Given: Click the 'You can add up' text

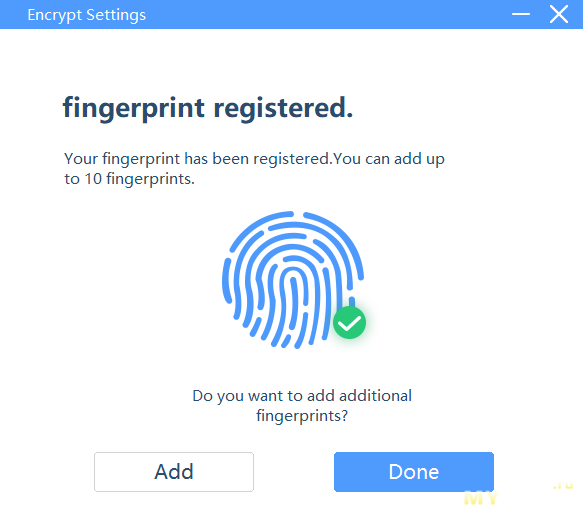Looking at the screenshot, I should 389,159.
